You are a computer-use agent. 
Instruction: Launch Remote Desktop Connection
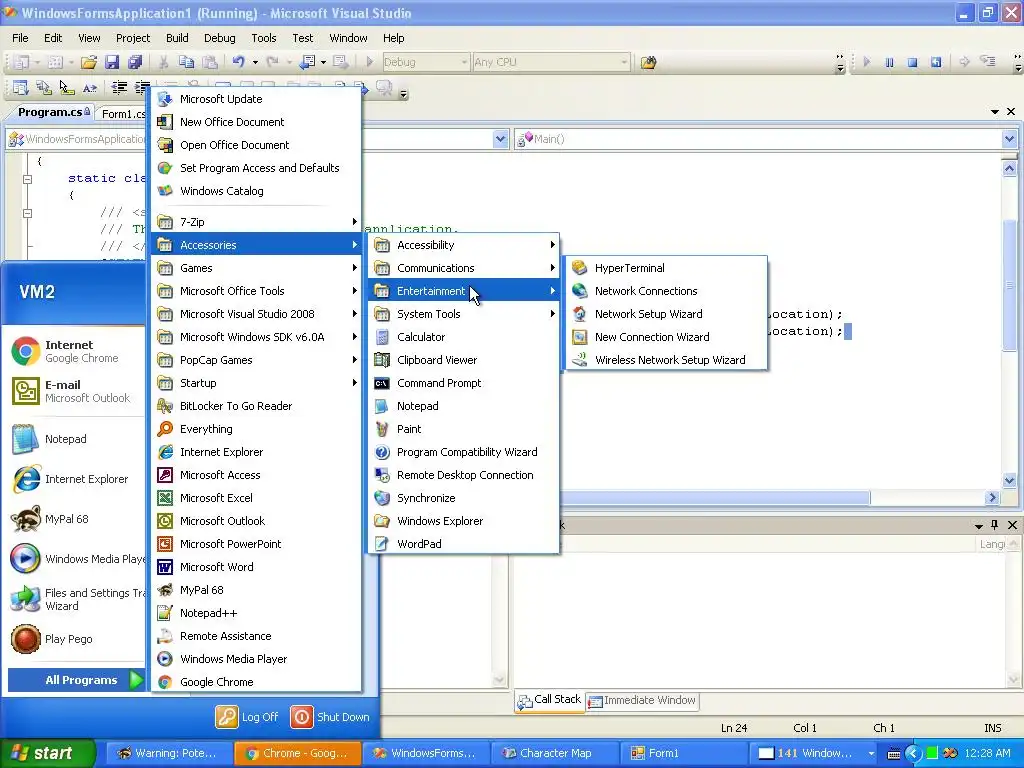point(464,475)
